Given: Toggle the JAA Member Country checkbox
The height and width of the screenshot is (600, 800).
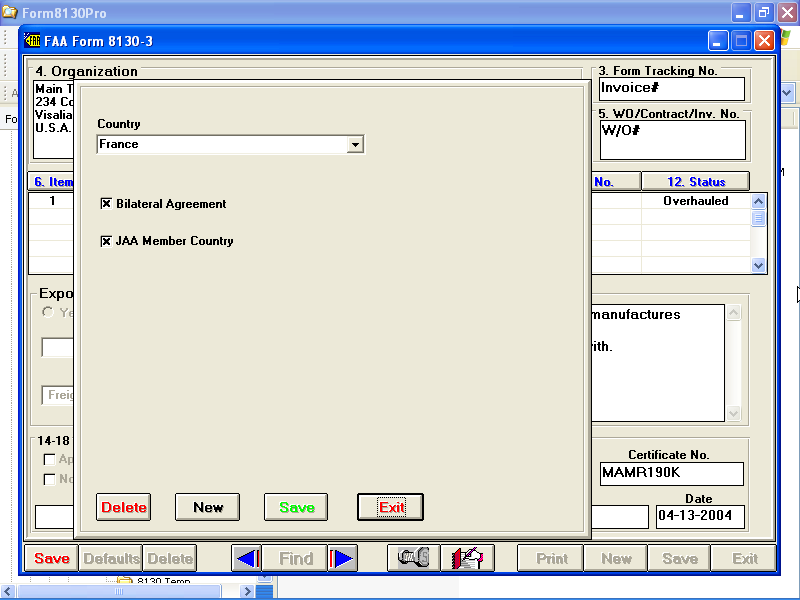Looking at the screenshot, I should 106,241.
